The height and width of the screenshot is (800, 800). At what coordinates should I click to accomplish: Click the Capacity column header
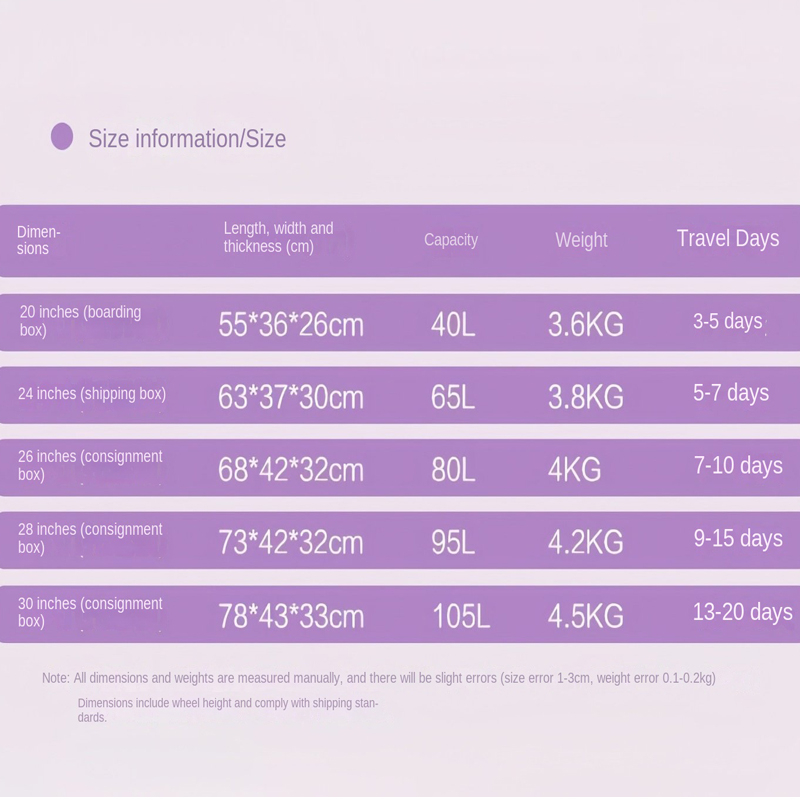click(x=451, y=240)
